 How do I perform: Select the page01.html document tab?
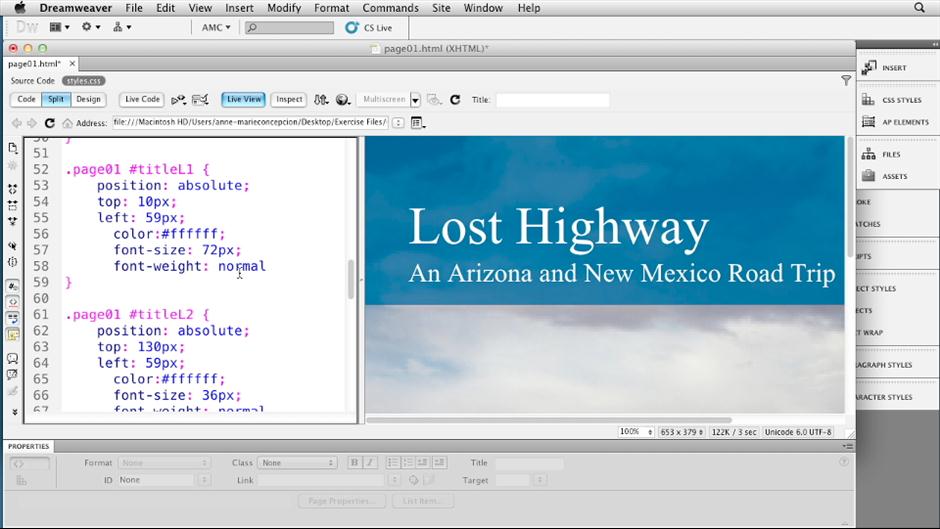point(34,64)
